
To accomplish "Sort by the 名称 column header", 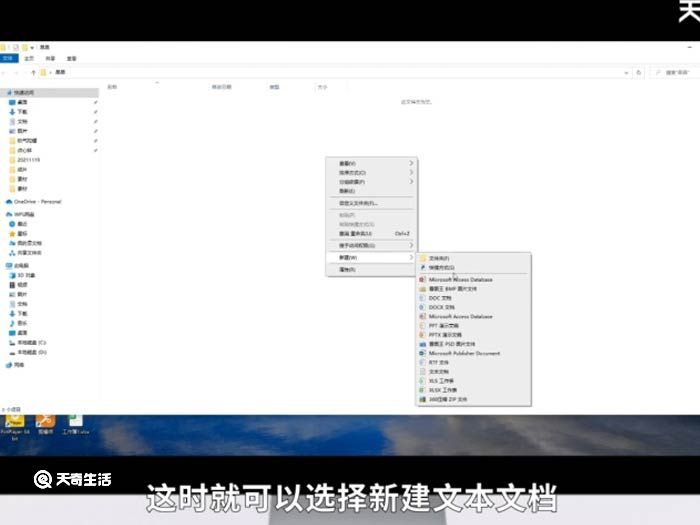I will coord(112,87).
